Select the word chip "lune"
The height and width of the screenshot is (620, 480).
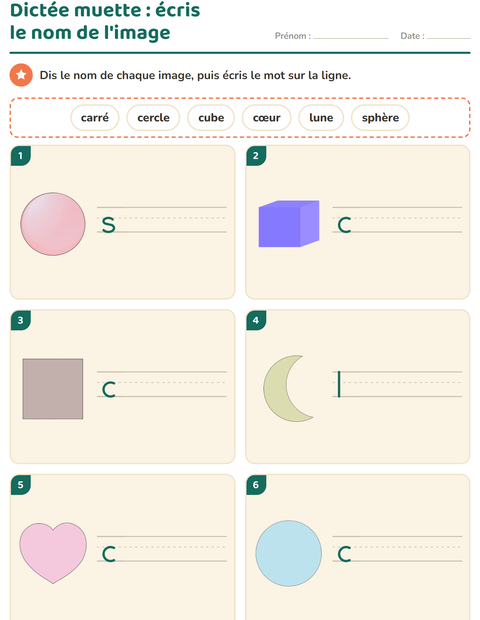pos(321,117)
